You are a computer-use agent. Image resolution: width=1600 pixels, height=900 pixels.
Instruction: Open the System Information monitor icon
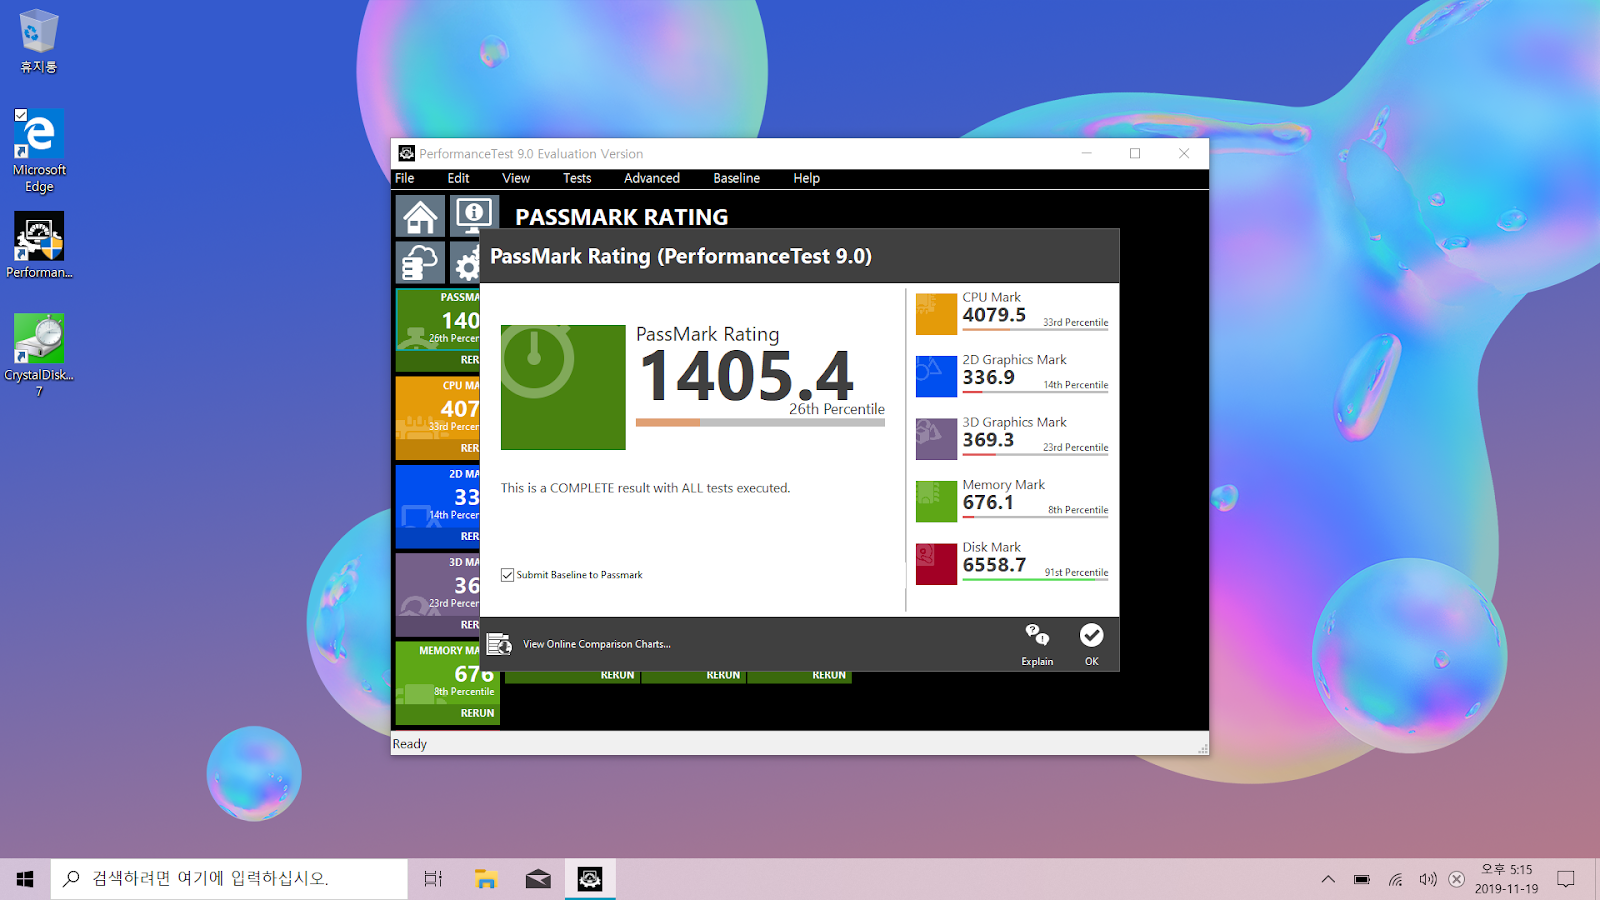point(474,214)
